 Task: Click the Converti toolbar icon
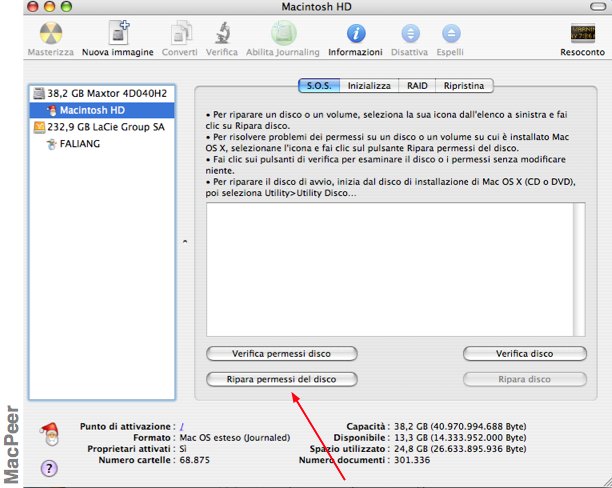pyautogui.click(x=181, y=33)
